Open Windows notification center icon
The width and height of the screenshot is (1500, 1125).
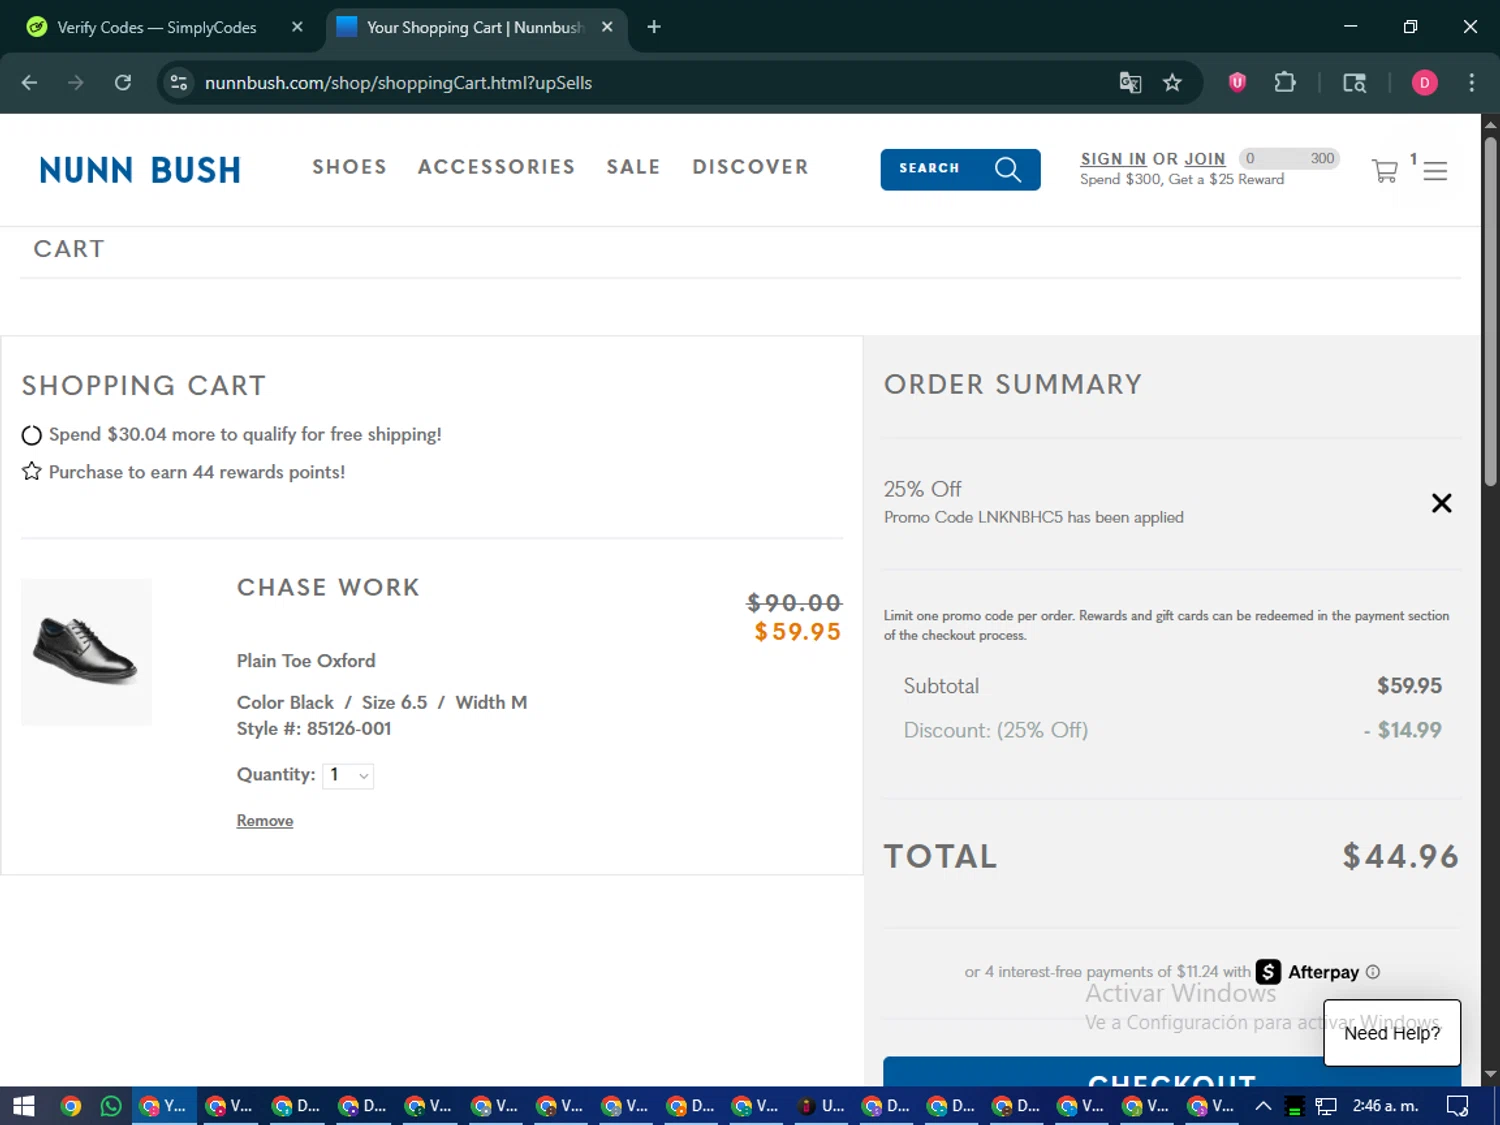click(1458, 1106)
